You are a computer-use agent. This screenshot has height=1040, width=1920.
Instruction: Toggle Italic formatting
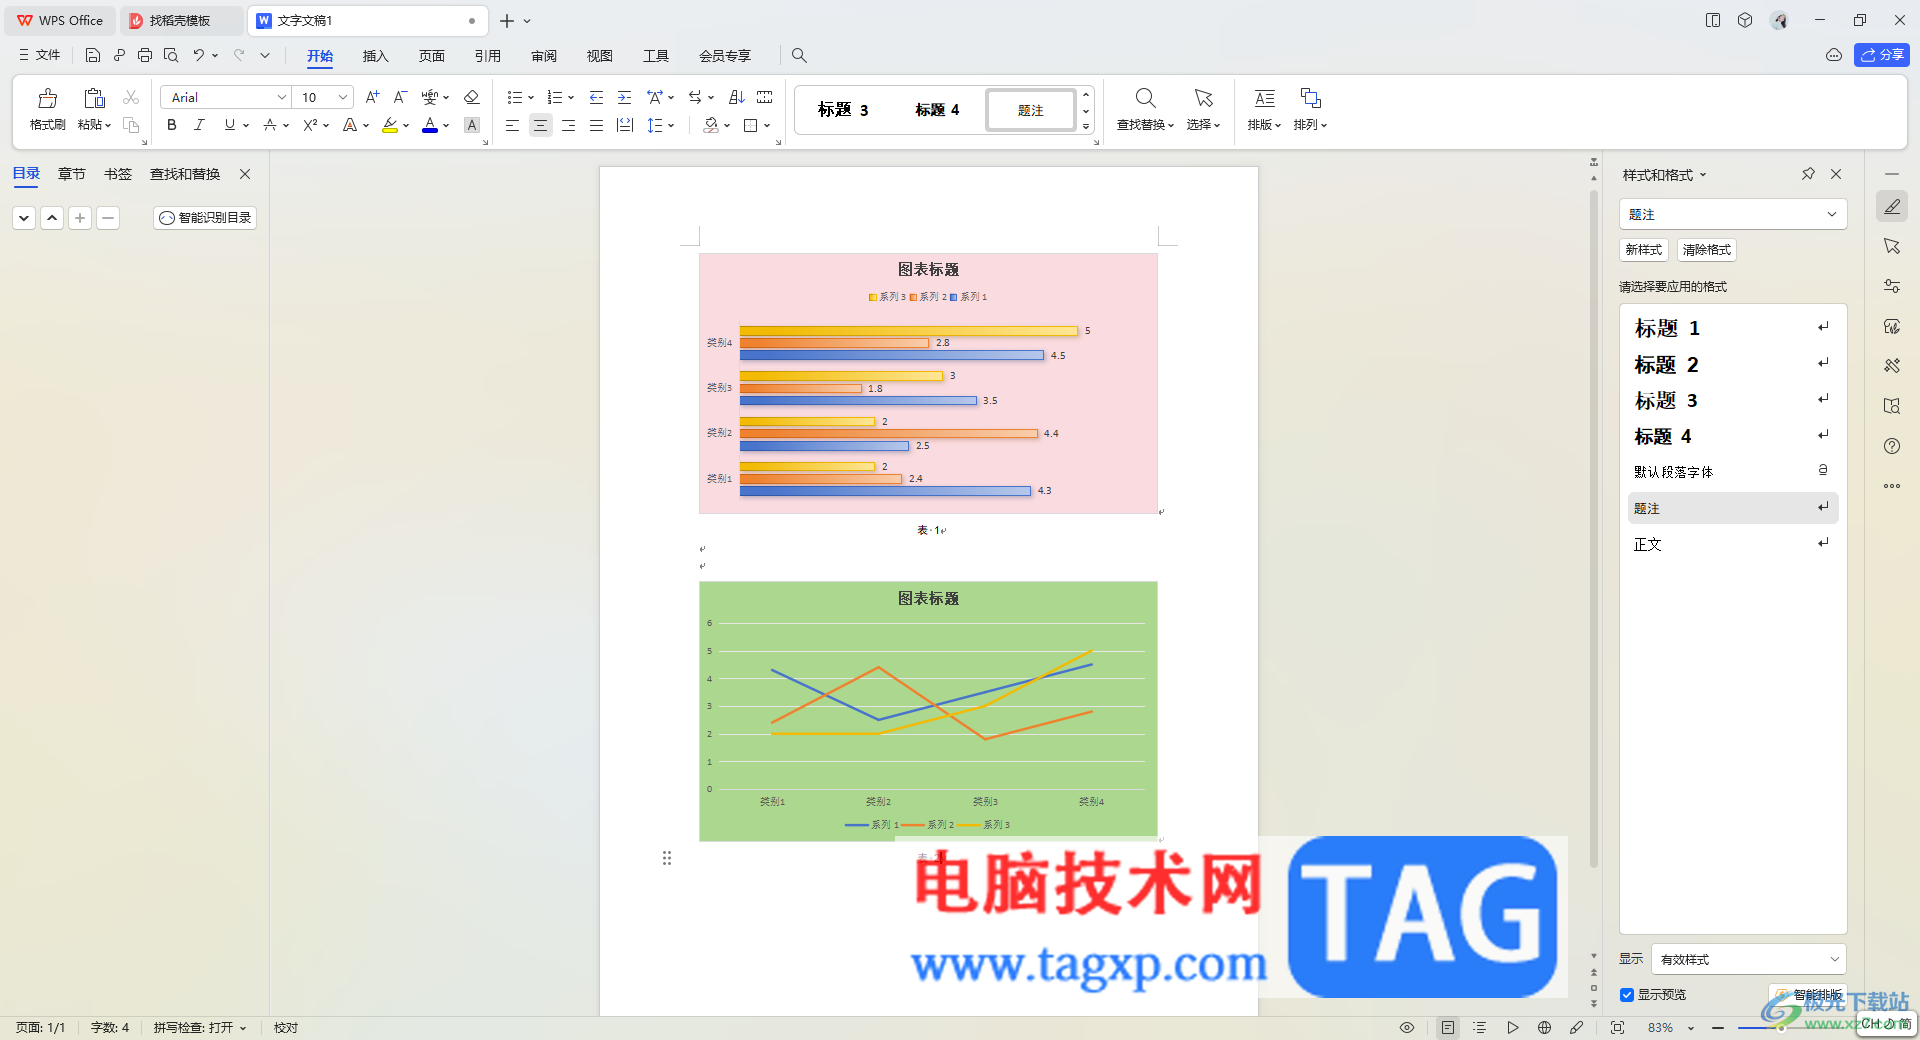(x=199, y=125)
